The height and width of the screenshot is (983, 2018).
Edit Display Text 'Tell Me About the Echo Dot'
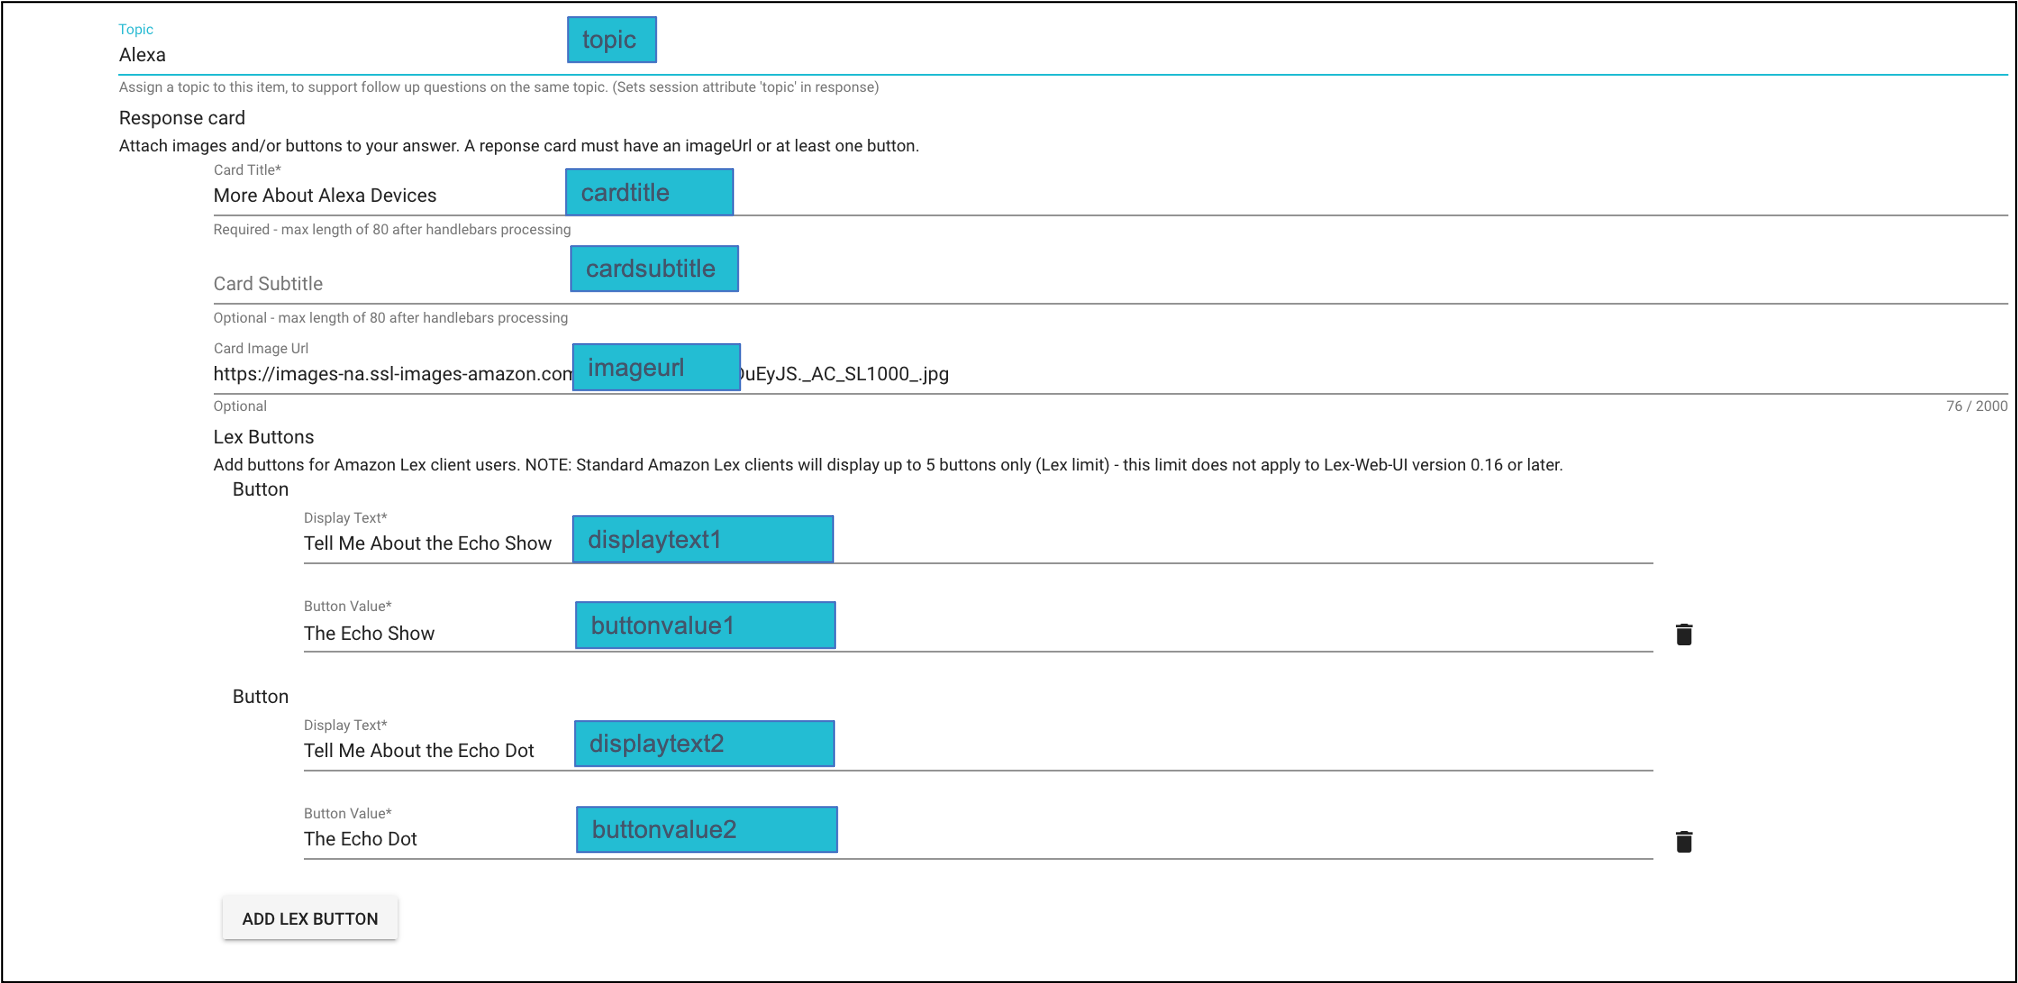point(978,751)
